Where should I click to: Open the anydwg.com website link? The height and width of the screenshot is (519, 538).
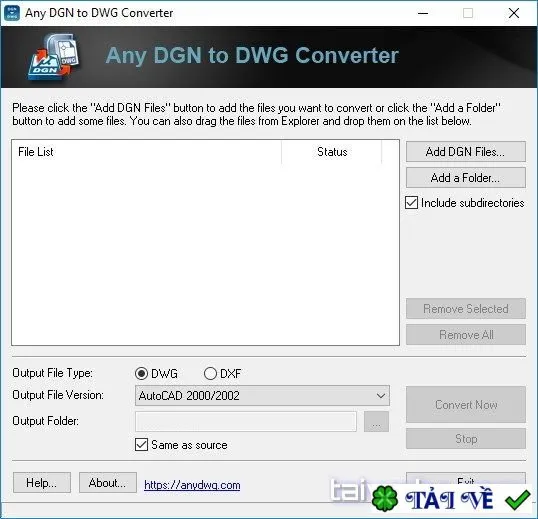click(x=192, y=485)
